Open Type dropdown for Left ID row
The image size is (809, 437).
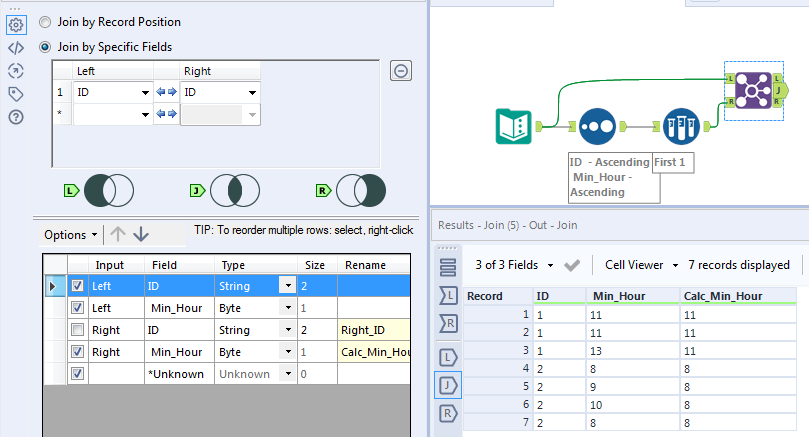pyautogui.click(x=288, y=285)
